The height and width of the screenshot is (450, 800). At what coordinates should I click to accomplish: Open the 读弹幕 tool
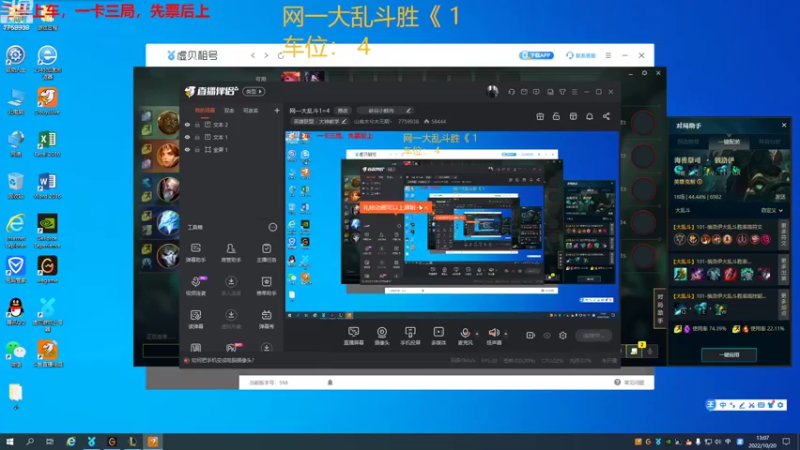(x=196, y=319)
